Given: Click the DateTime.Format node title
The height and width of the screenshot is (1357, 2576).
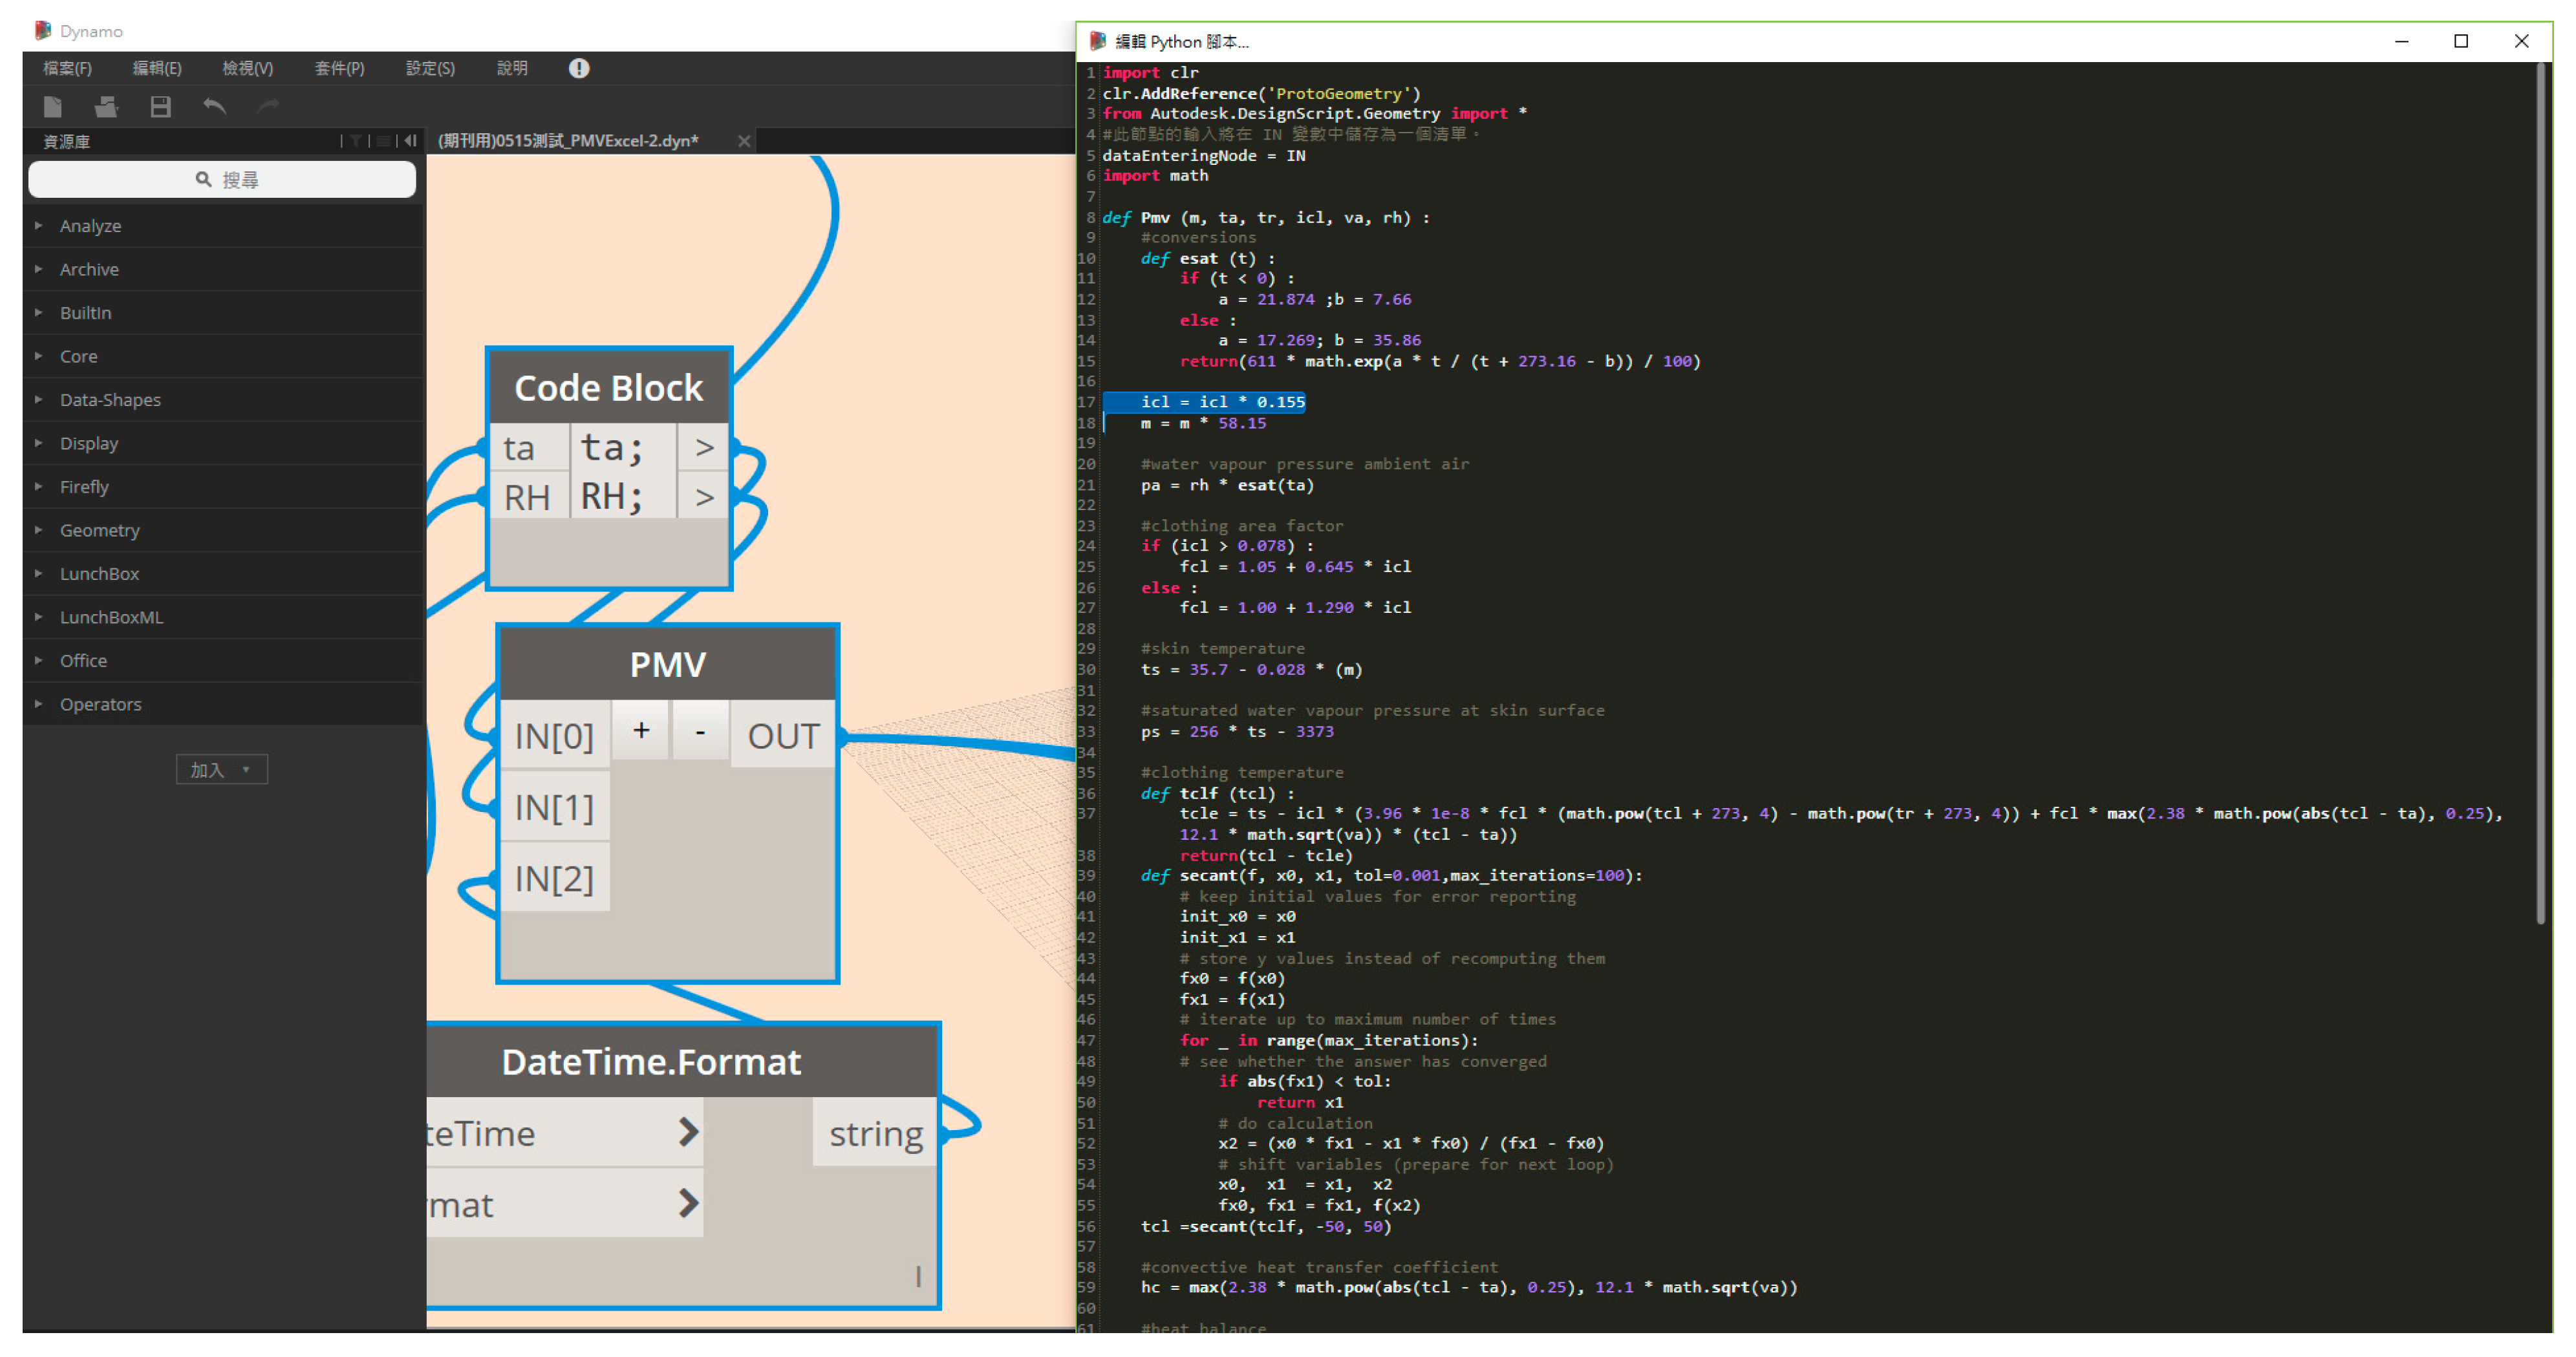Looking at the screenshot, I should (651, 1061).
